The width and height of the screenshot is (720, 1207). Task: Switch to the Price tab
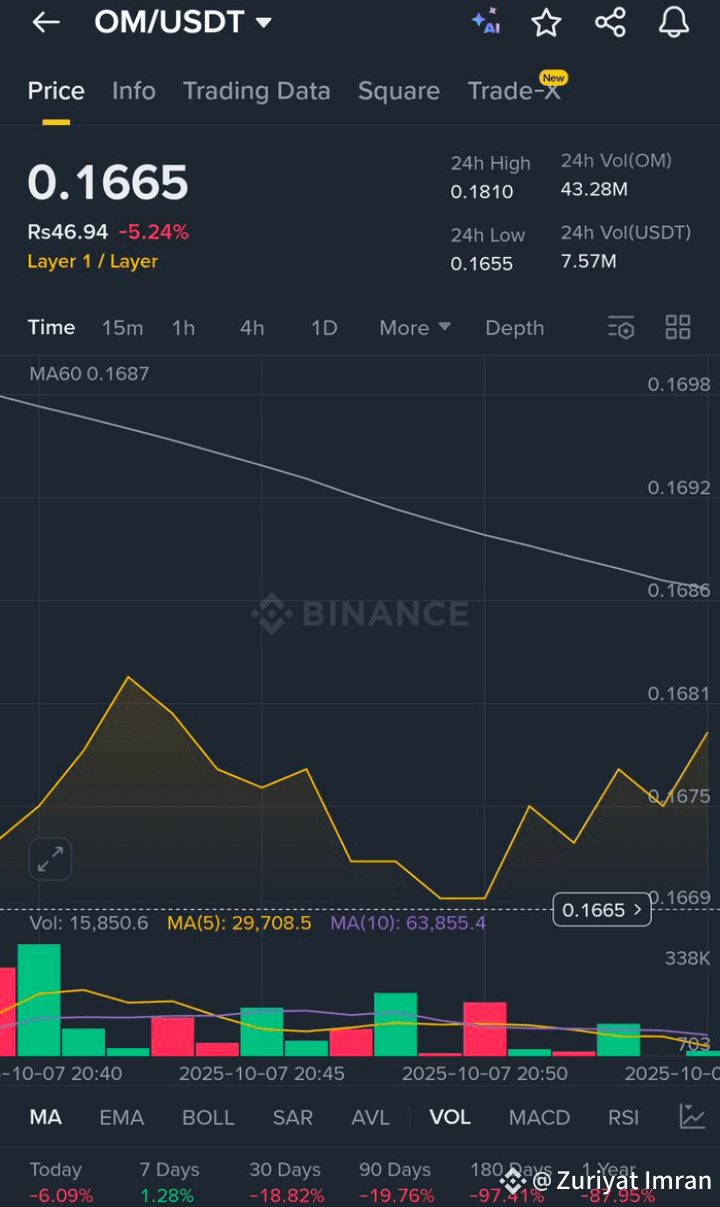tap(56, 91)
